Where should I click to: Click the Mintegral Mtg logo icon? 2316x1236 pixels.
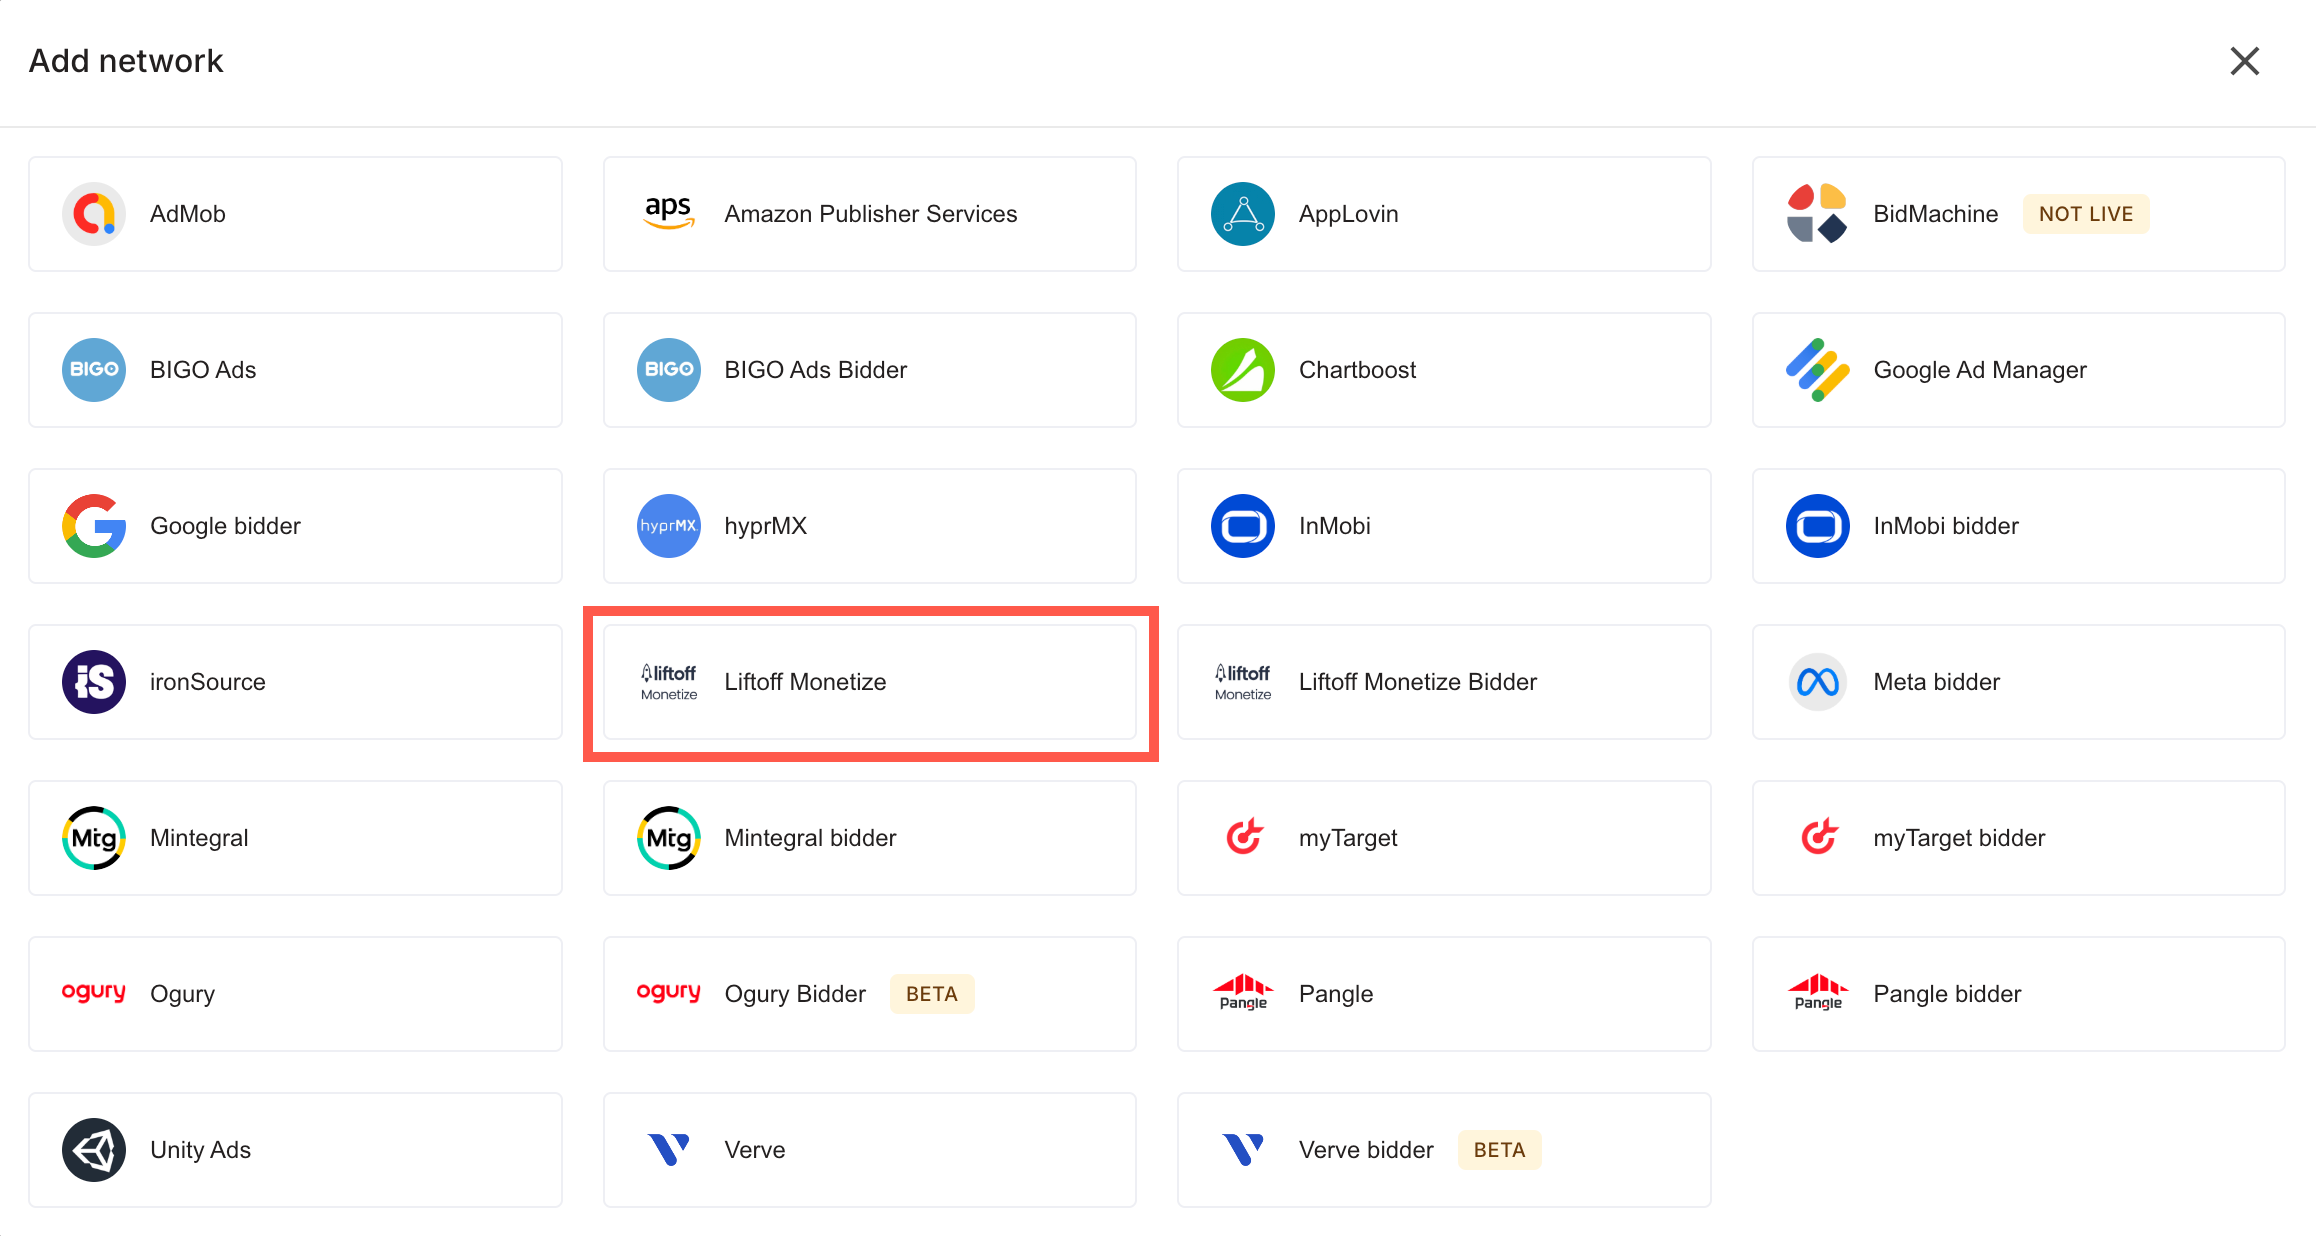pyautogui.click(x=94, y=838)
